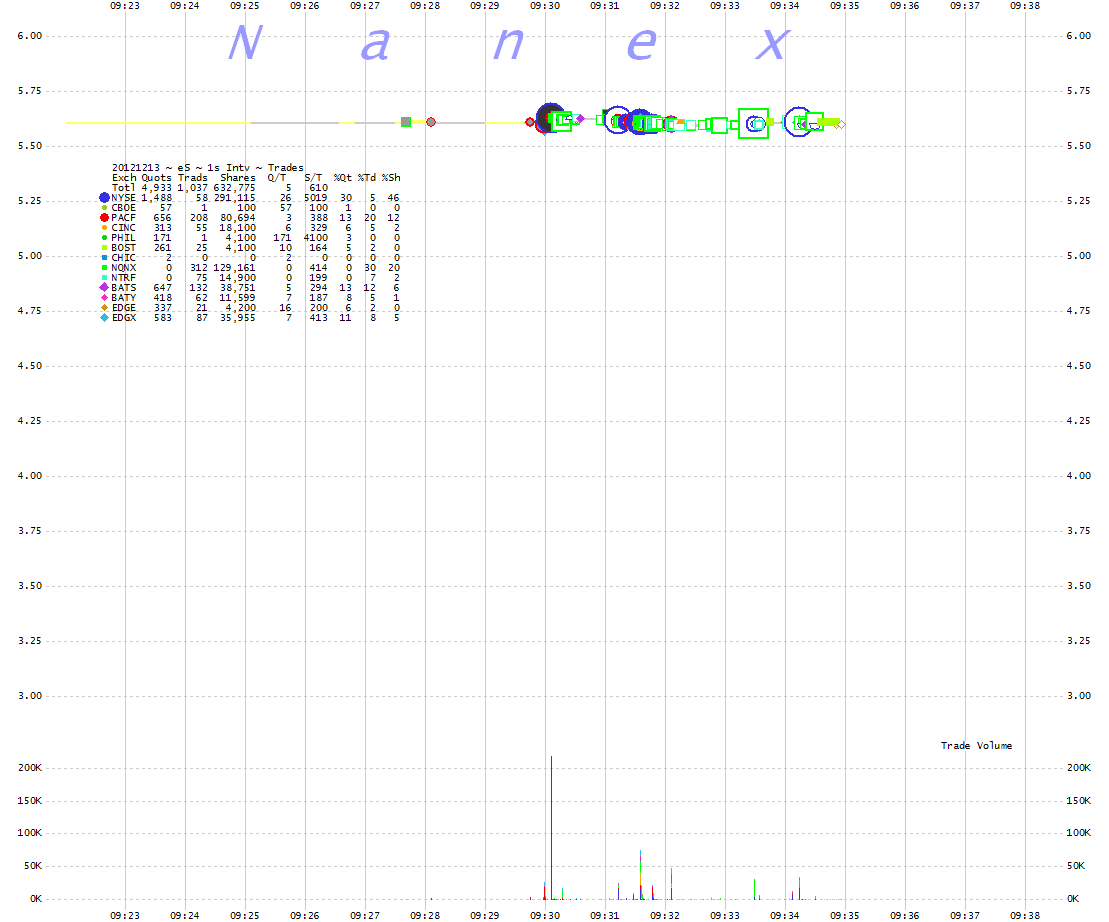
Task: Click the '100K' label on the right volume axis
Action: click(1079, 832)
